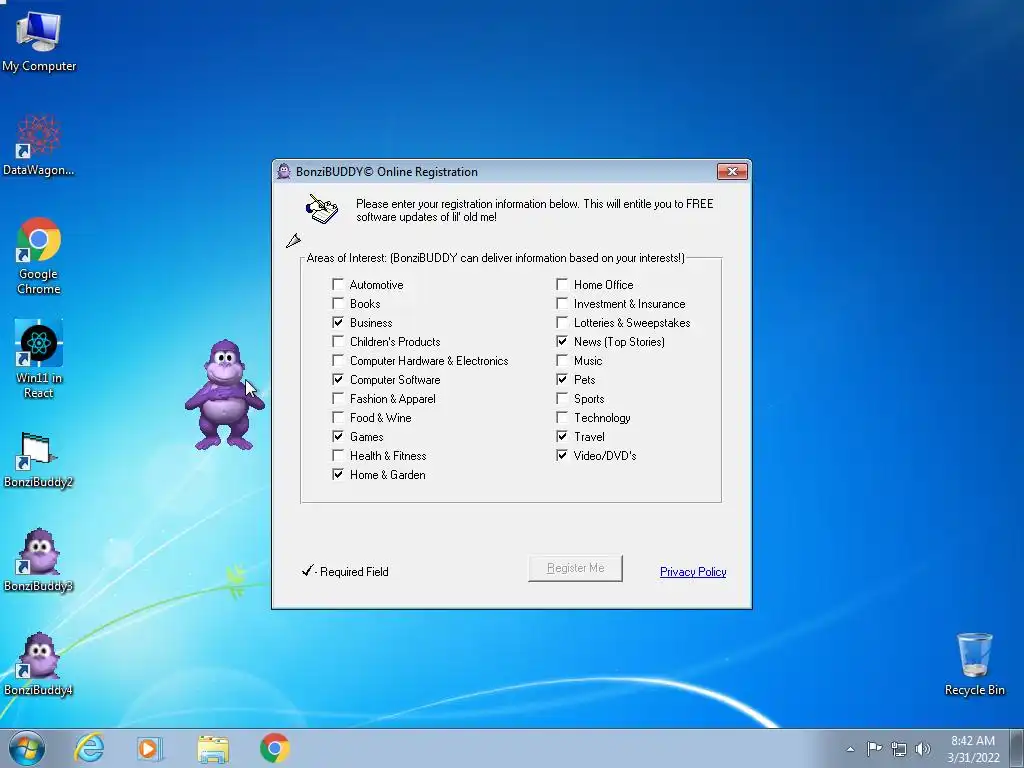Uncheck the Games checkbox
Screen dimensions: 1024x768
(x=338, y=436)
